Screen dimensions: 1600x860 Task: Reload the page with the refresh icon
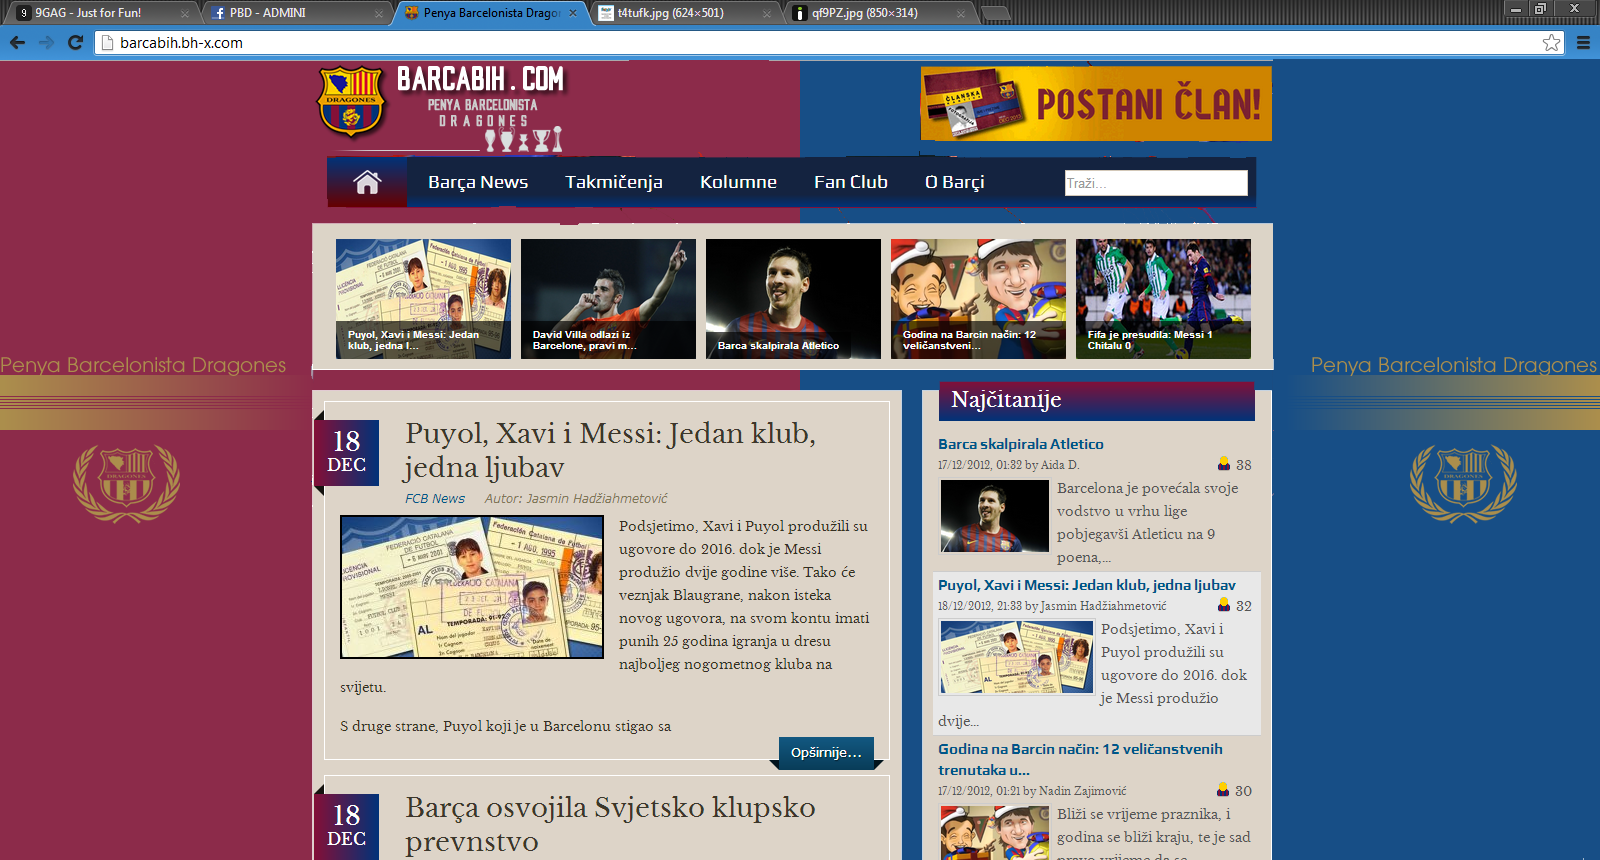click(x=75, y=42)
